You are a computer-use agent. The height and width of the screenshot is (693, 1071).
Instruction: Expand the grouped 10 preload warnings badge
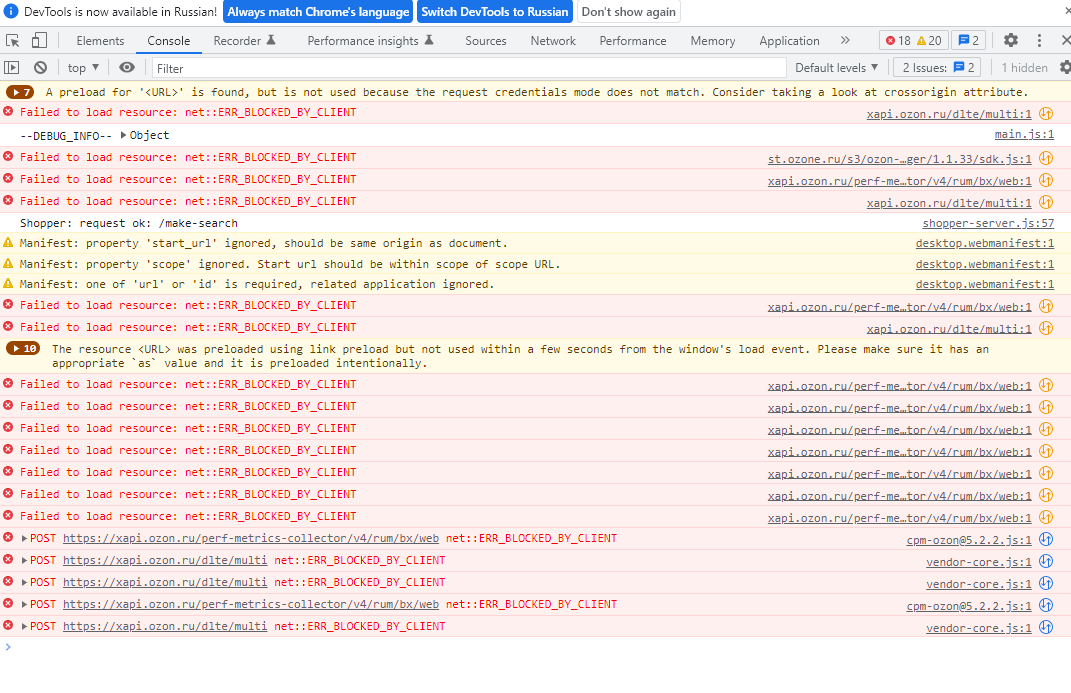[23, 349]
